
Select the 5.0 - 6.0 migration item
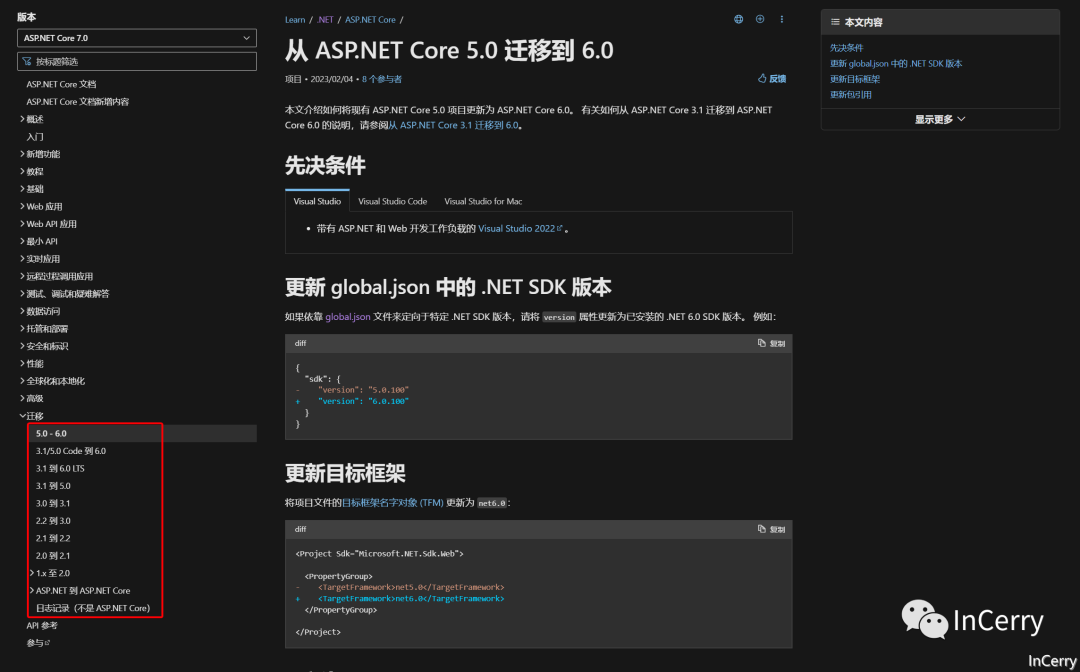tap(146, 433)
